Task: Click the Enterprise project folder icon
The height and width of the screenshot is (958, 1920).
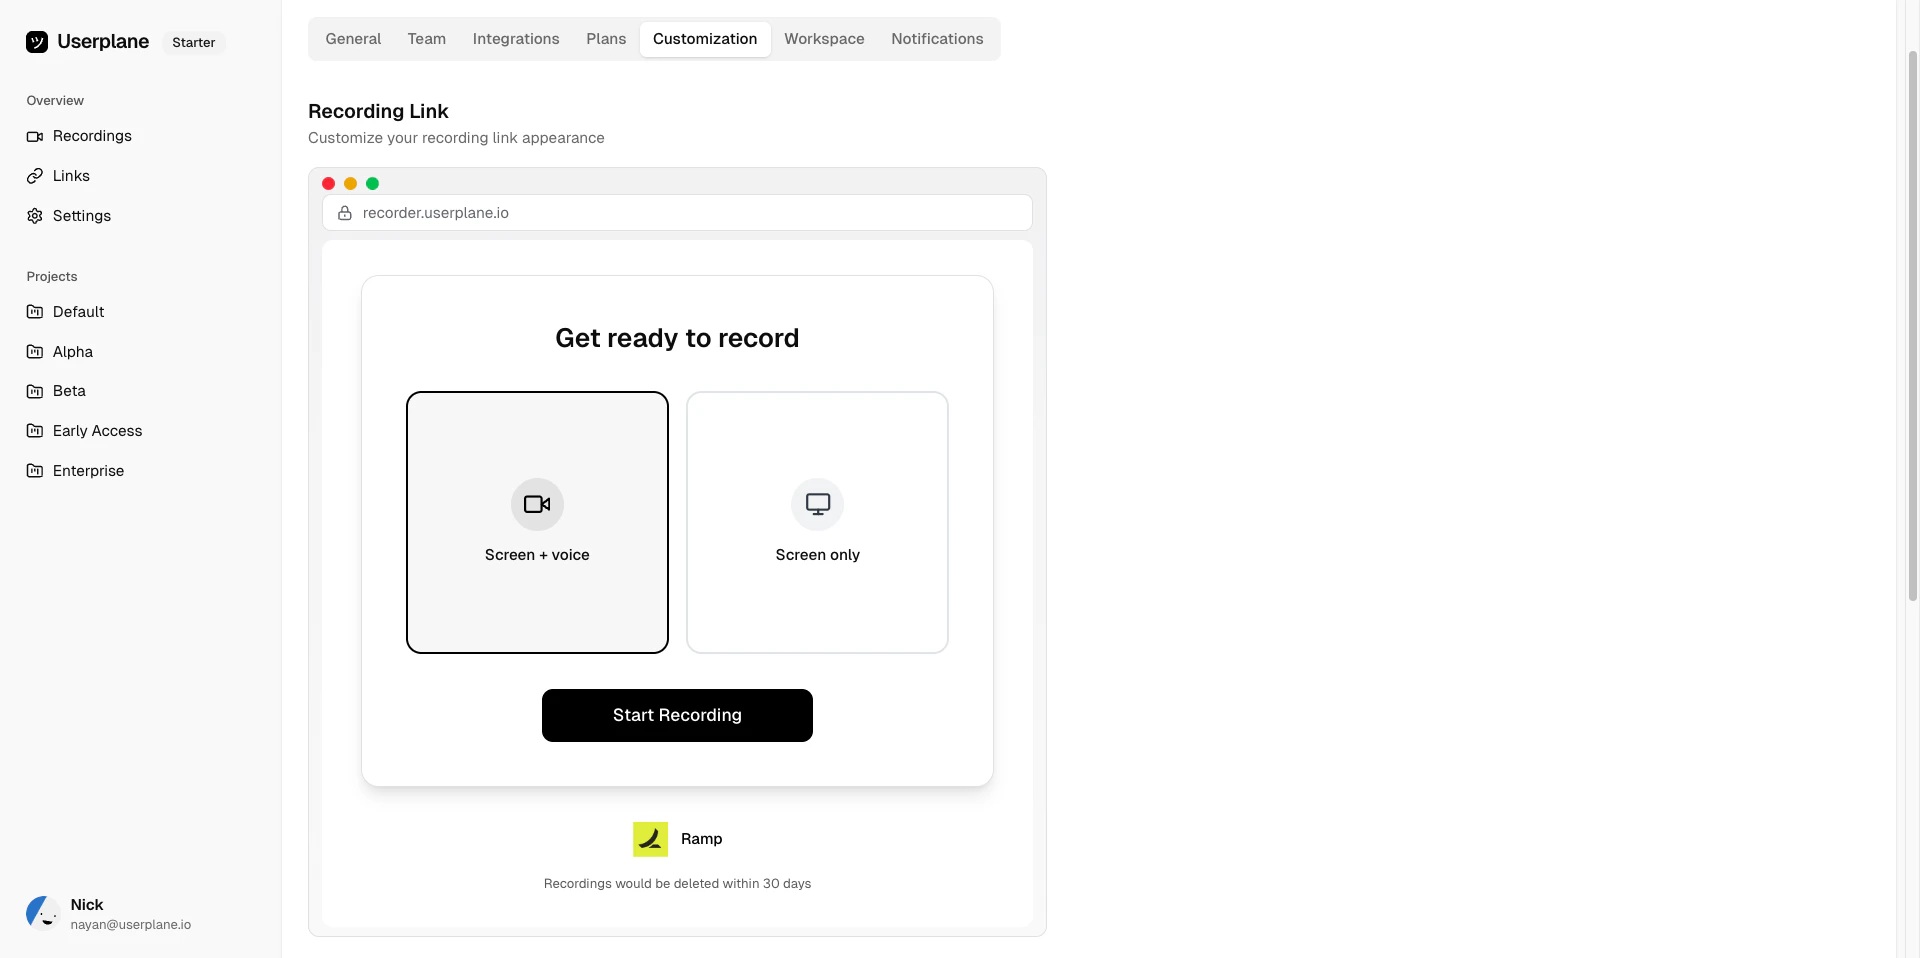Action: point(35,471)
